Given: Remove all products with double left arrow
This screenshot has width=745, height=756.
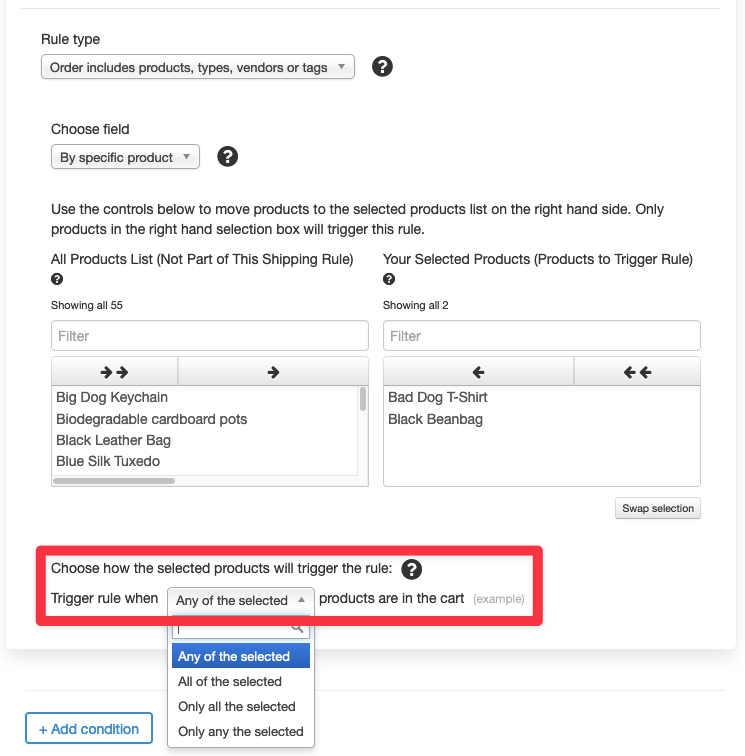Looking at the screenshot, I should coord(637,372).
